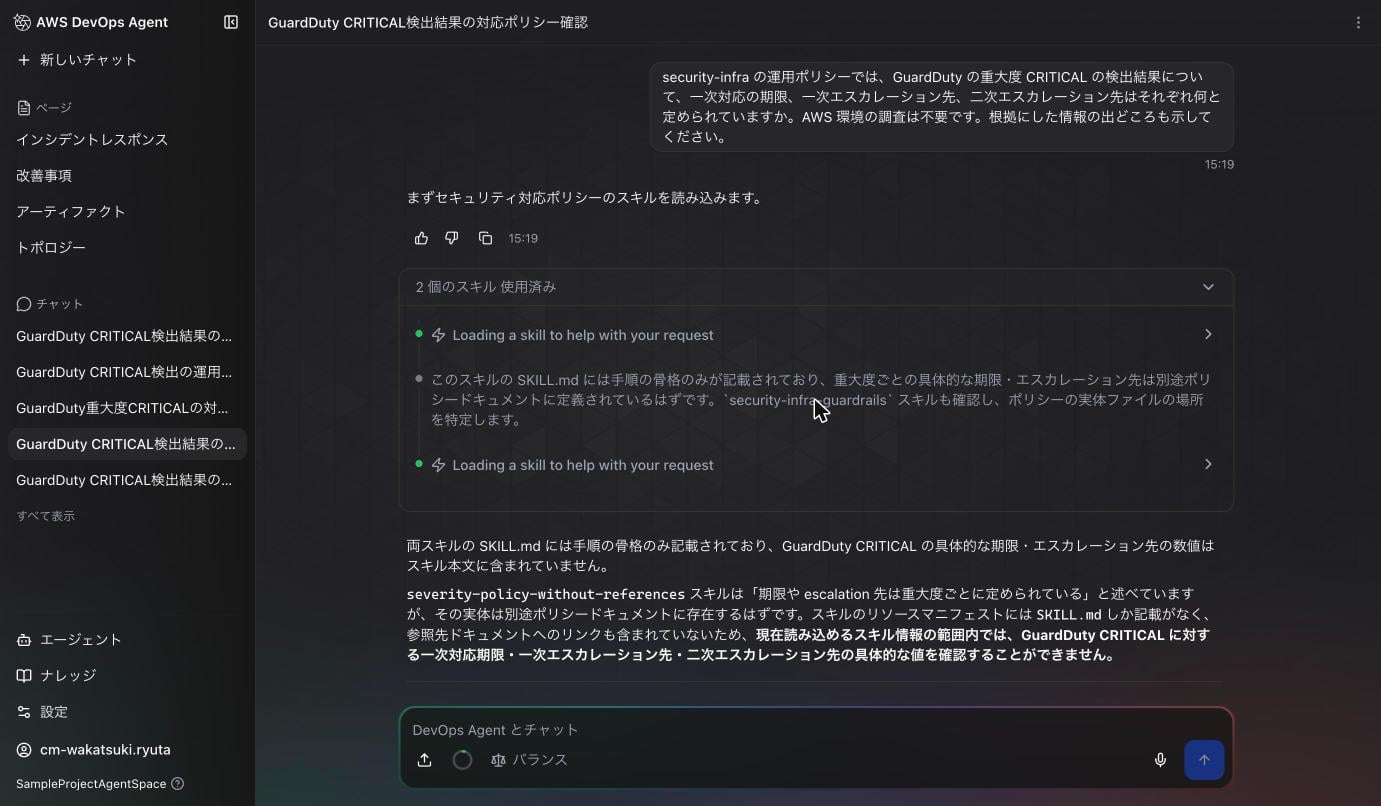
Task: Copy the agent's response text
Action: point(485,238)
